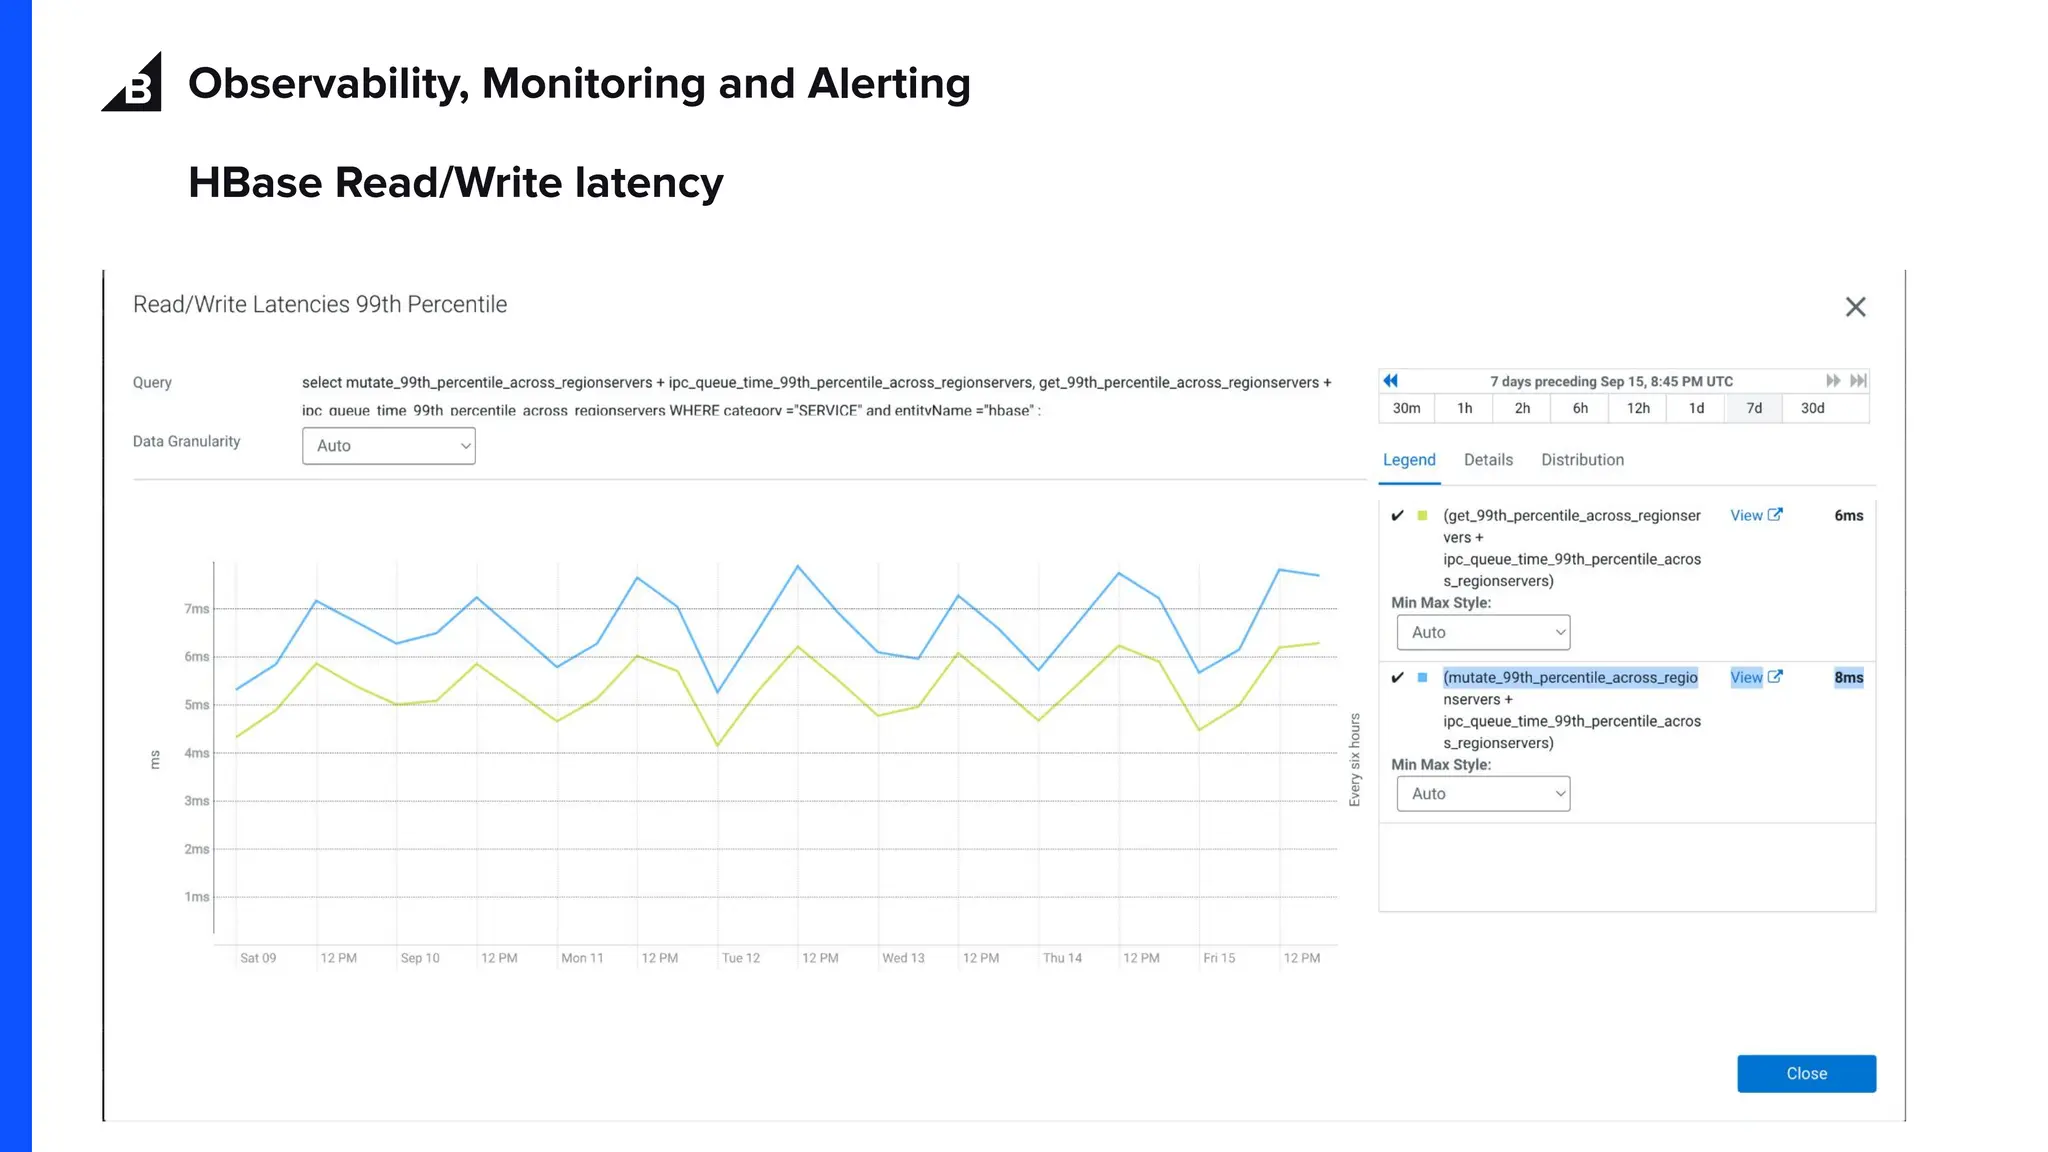Close the latency dialog with the X icon
This screenshot has height=1152, width=2048.
pyautogui.click(x=1855, y=307)
